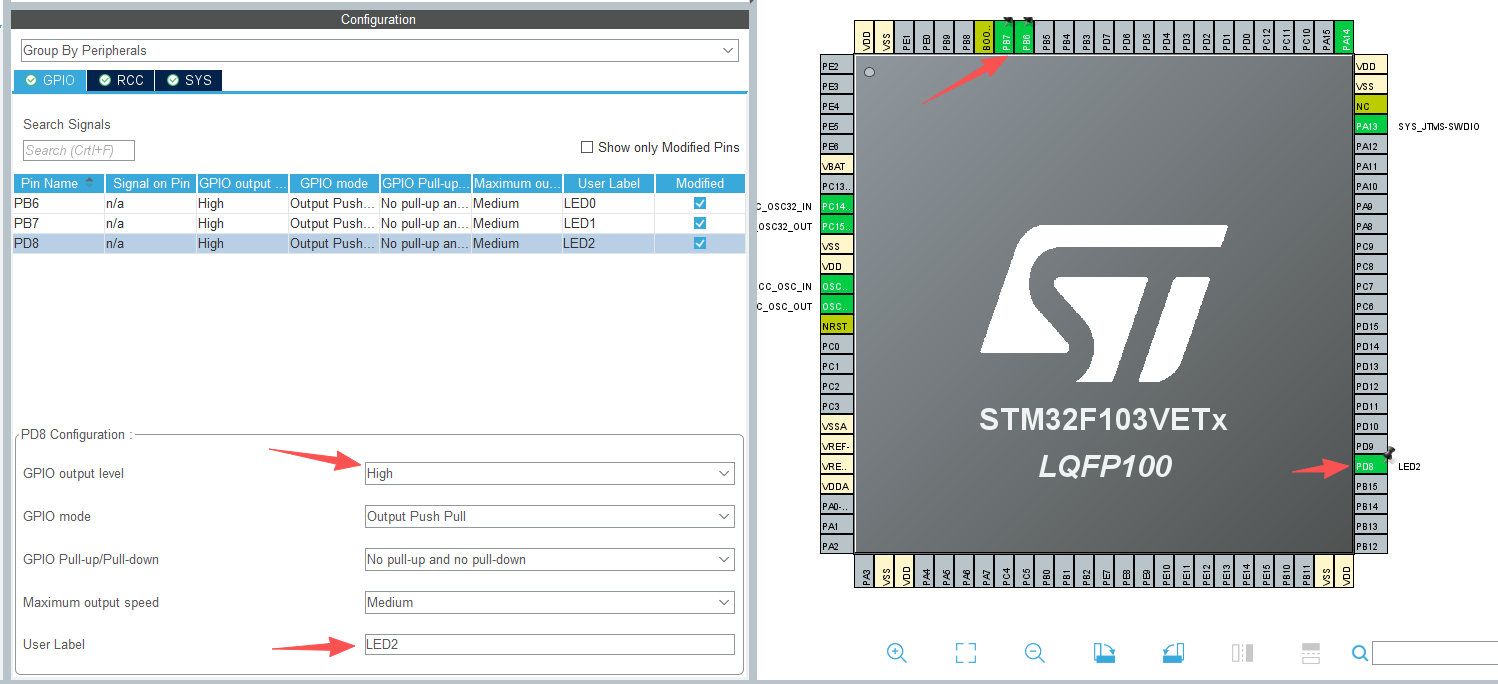Click the GPIO mode column header
This screenshot has width=1498, height=684.
(x=334, y=183)
